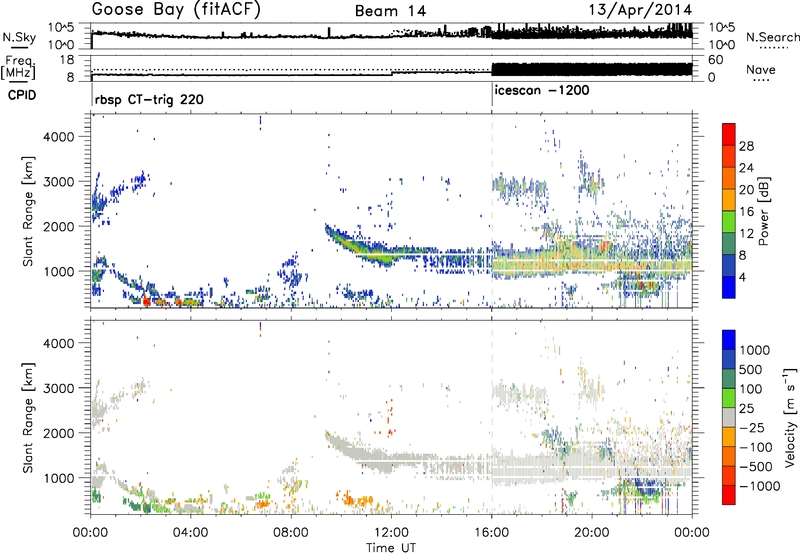The image size is (800, 554).
Task: Click the 'CPID' row label
Action: 22,95
